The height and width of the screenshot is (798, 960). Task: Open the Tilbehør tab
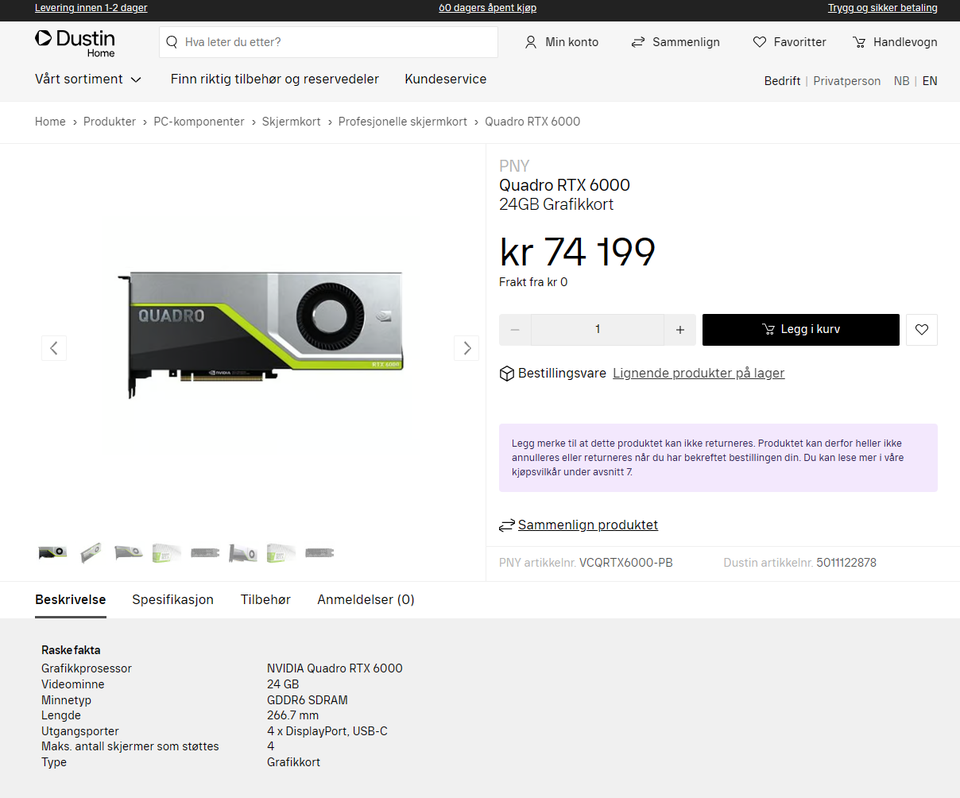coord(265,600)
